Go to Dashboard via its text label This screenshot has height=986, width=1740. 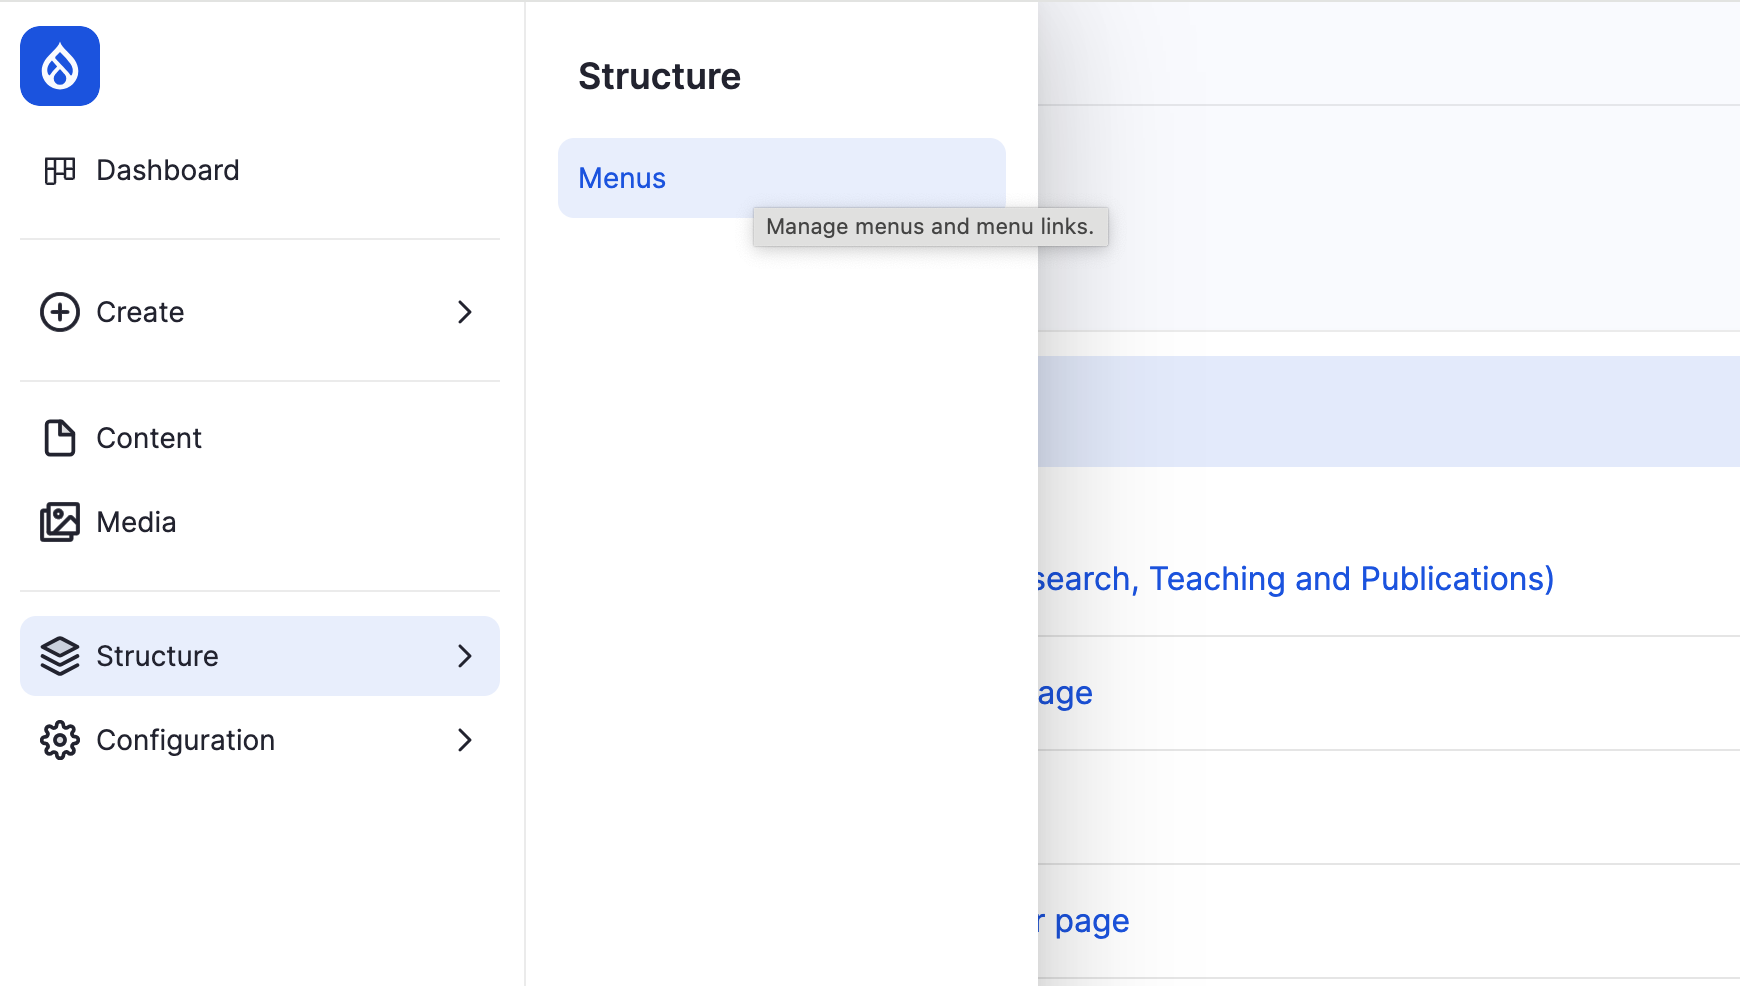pos(167,171)
